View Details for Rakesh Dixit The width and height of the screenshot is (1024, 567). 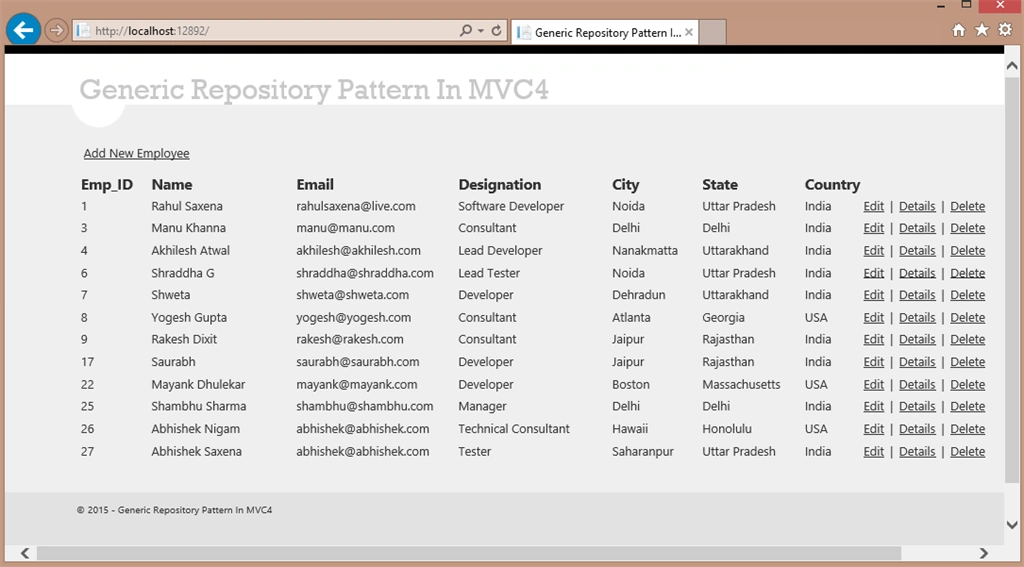[917, 340]
